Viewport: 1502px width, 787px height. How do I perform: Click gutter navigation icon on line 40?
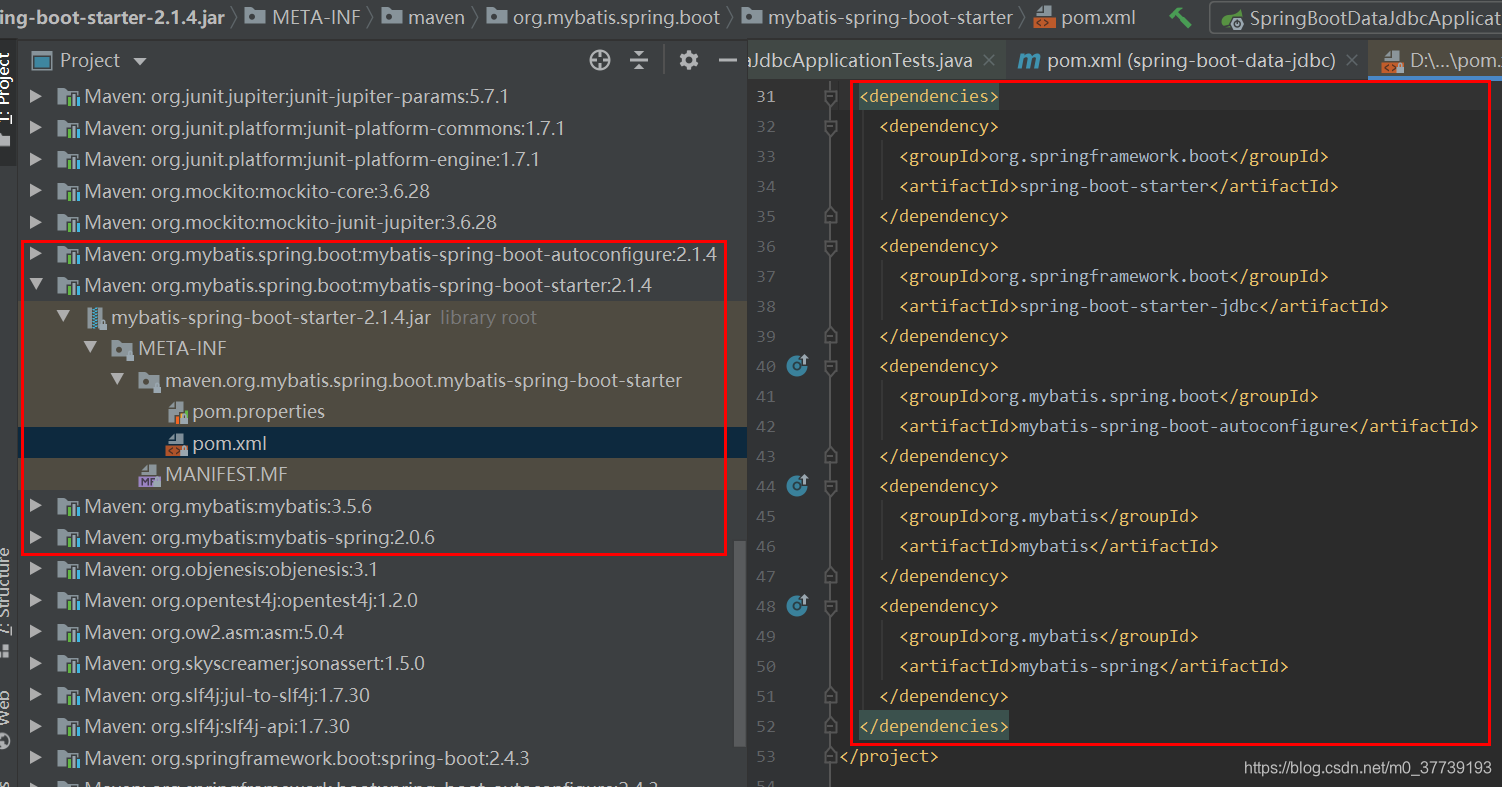[x=797, y=365]
